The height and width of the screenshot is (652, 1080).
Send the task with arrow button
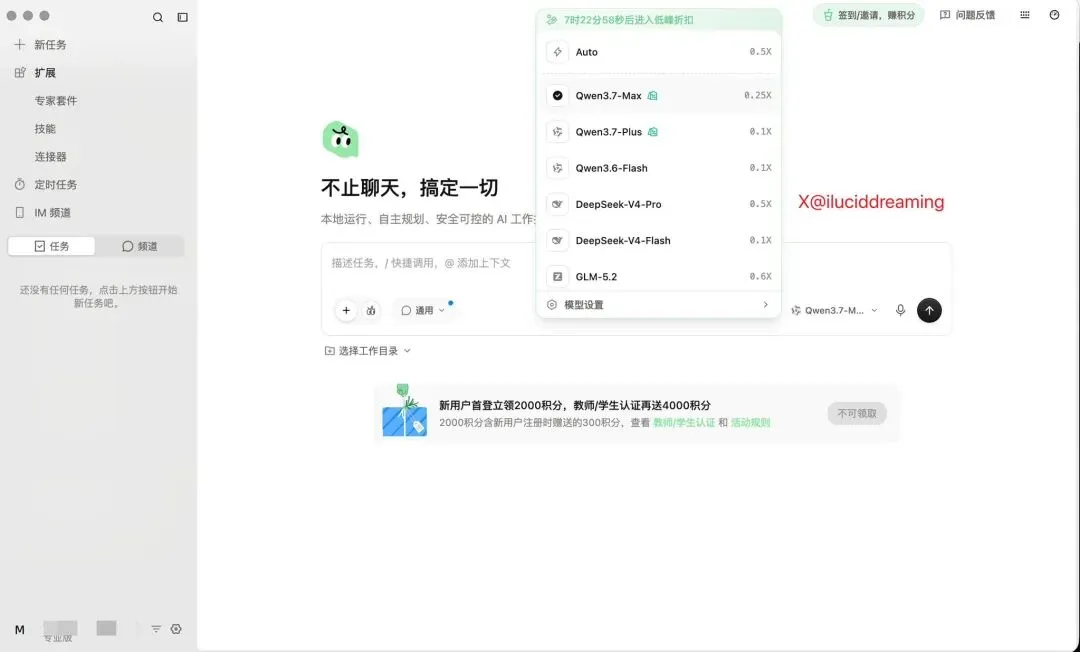pyautogui.click(x=929, y=311)
